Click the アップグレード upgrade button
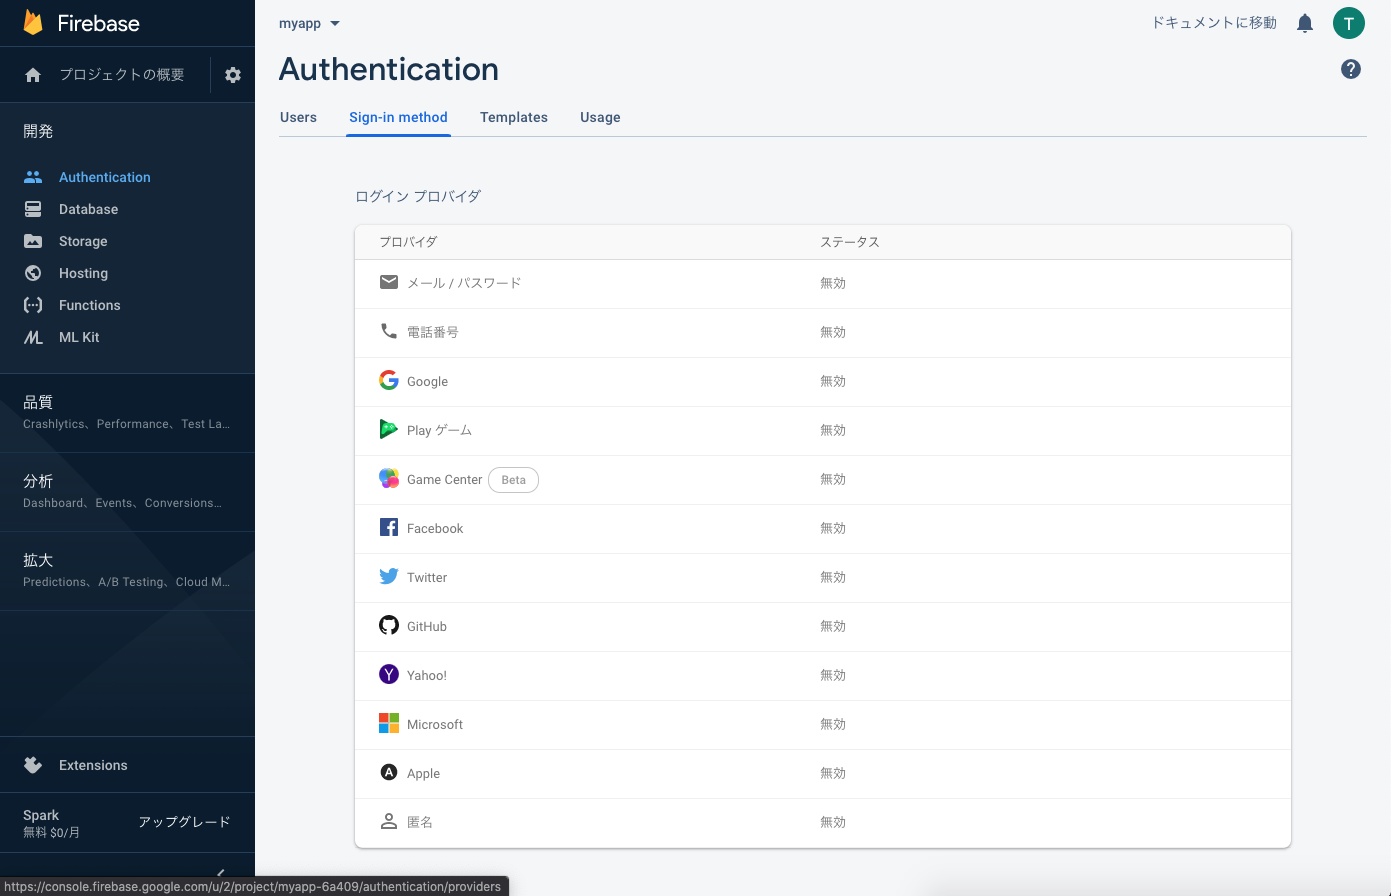Image resolution: width=1391 pixels, height=896 pixels. point(184,822)
